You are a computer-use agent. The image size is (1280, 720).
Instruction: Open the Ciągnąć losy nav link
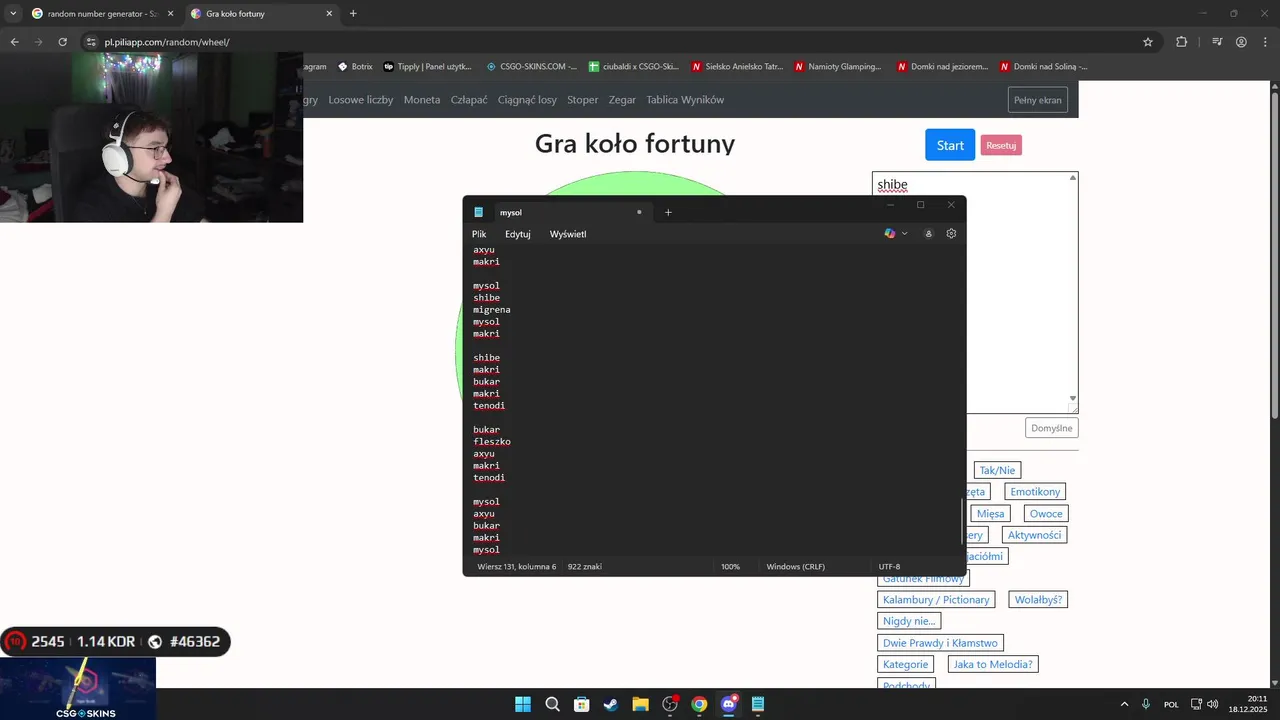(x=527, y=100)
